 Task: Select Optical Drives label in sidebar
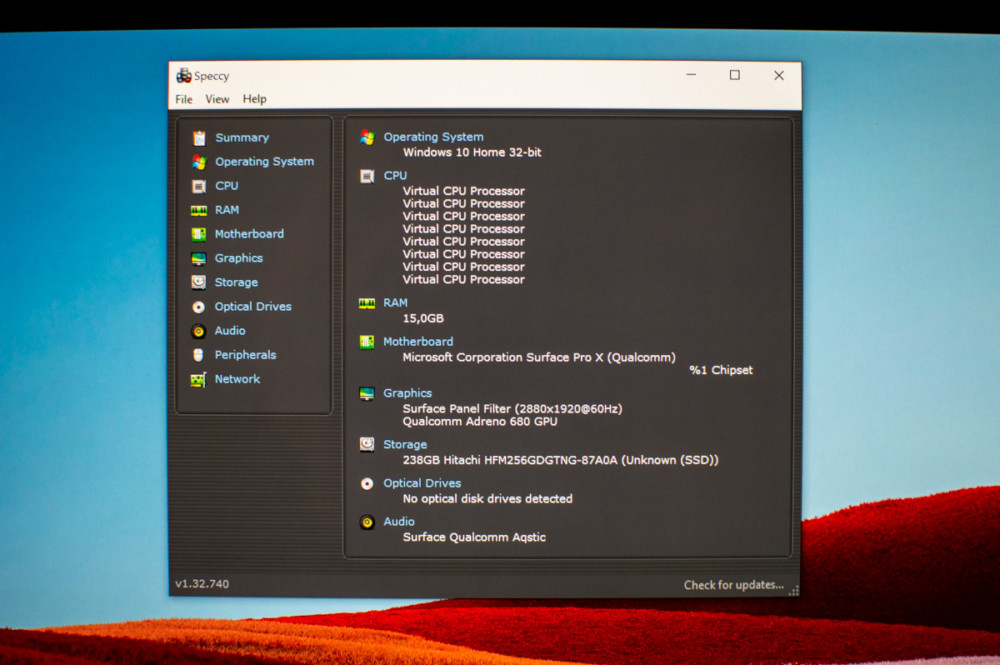[x=253, y=307]
